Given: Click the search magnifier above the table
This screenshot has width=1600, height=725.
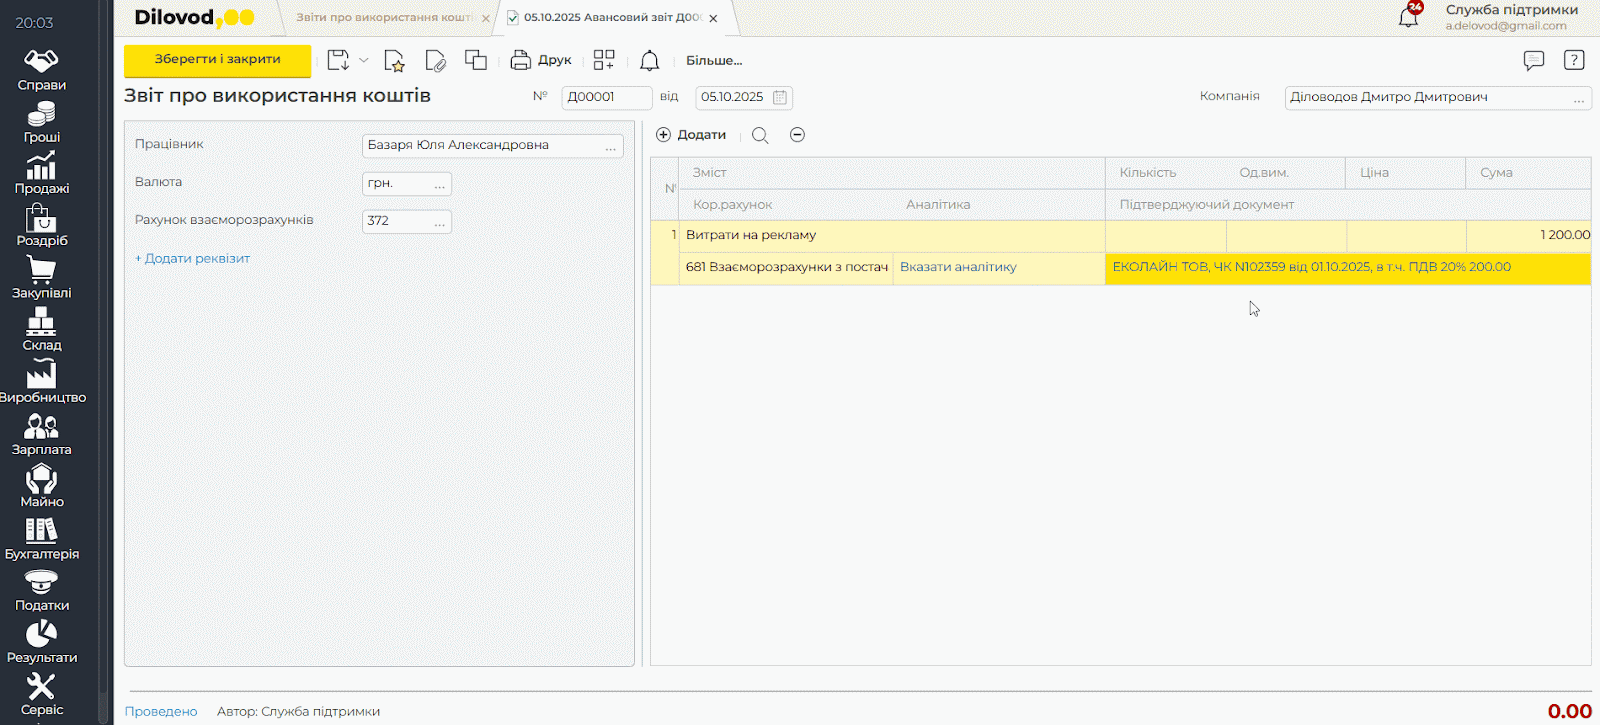Looking at the screenshot, I should pyautogui.click(x=760, y=135).
